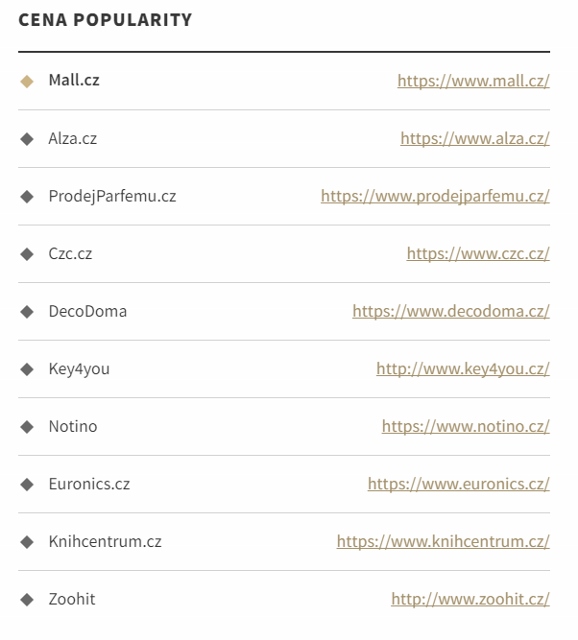Image resolution: width=578 pixels, height=640 pixels.
Task: Click the diamond bullet next to Key4you
Action: click(x=27, y=369)
